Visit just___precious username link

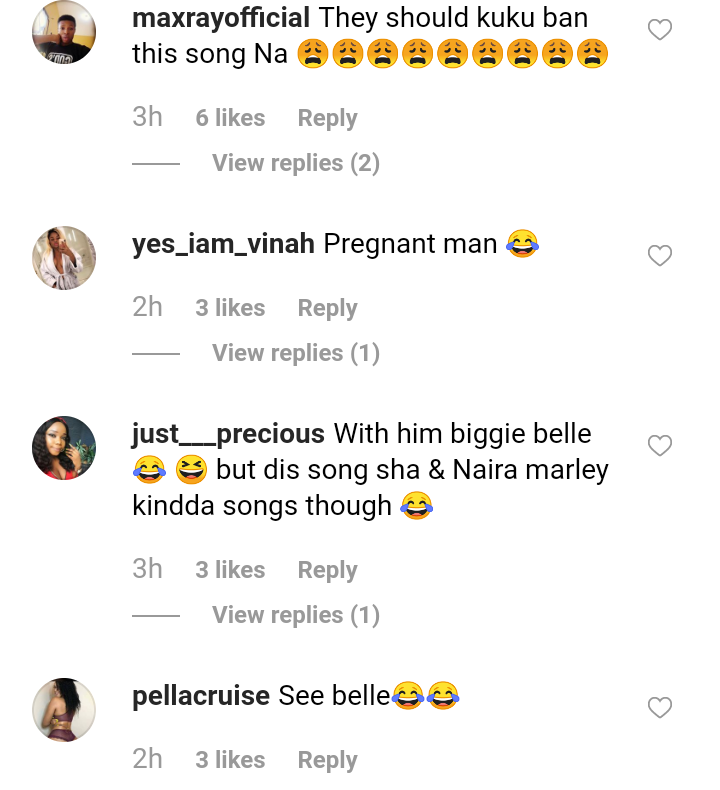(228, 434)
